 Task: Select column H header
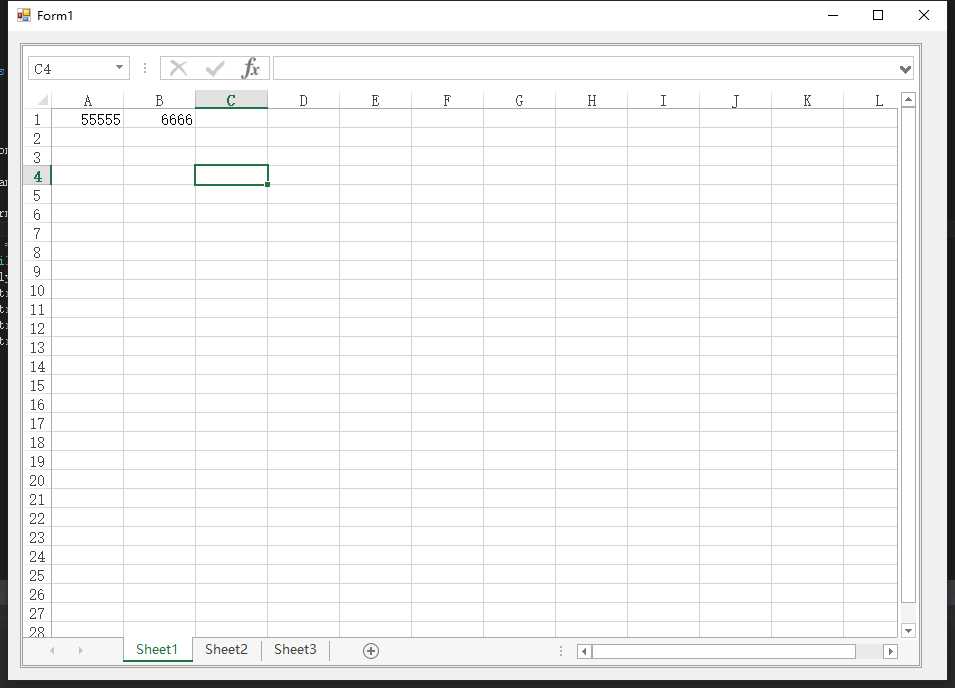click(591, 100)
